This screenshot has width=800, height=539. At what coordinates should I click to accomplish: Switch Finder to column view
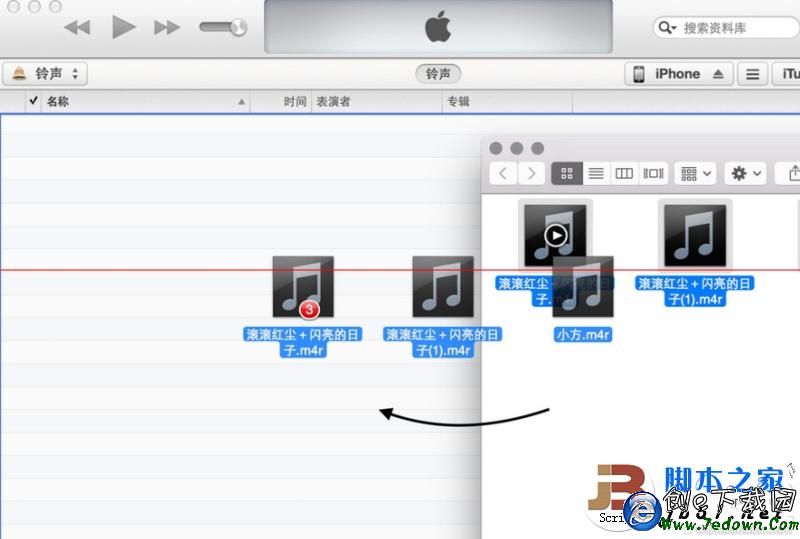coord(624,174)
